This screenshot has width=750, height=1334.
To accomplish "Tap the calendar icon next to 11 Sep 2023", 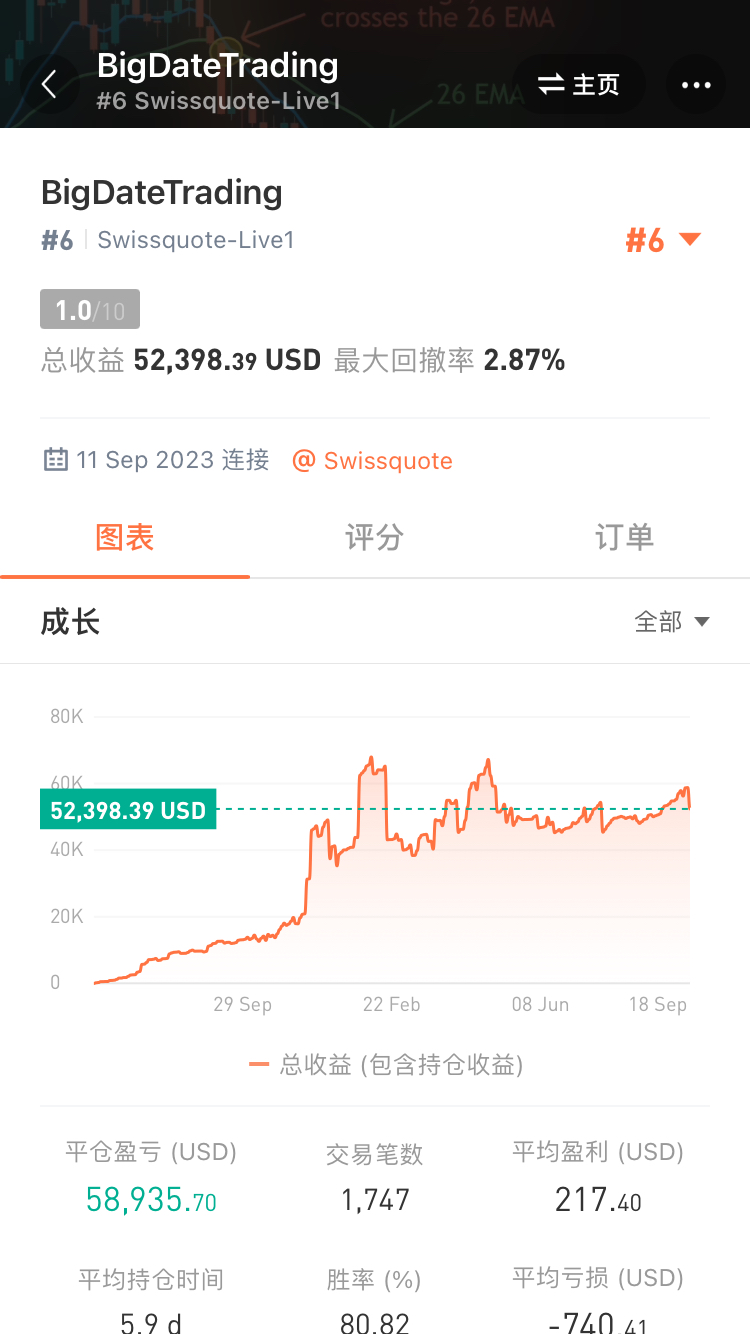I will click(56, 460).
